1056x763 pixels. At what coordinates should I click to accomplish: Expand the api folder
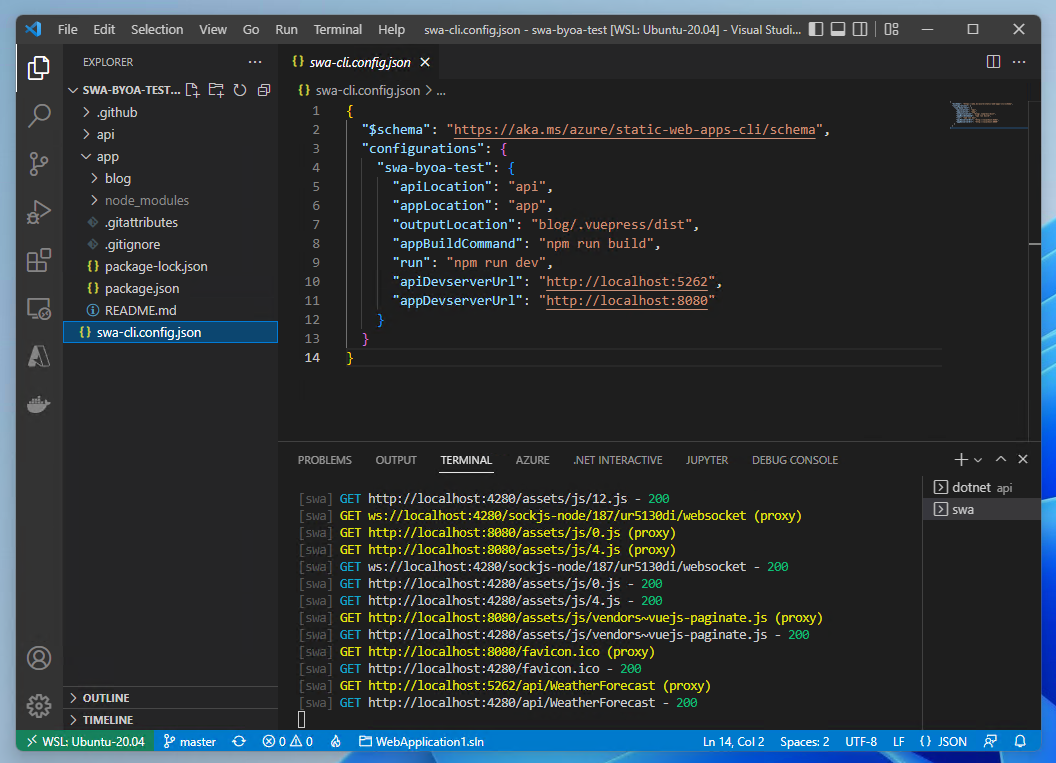(170, 135)
